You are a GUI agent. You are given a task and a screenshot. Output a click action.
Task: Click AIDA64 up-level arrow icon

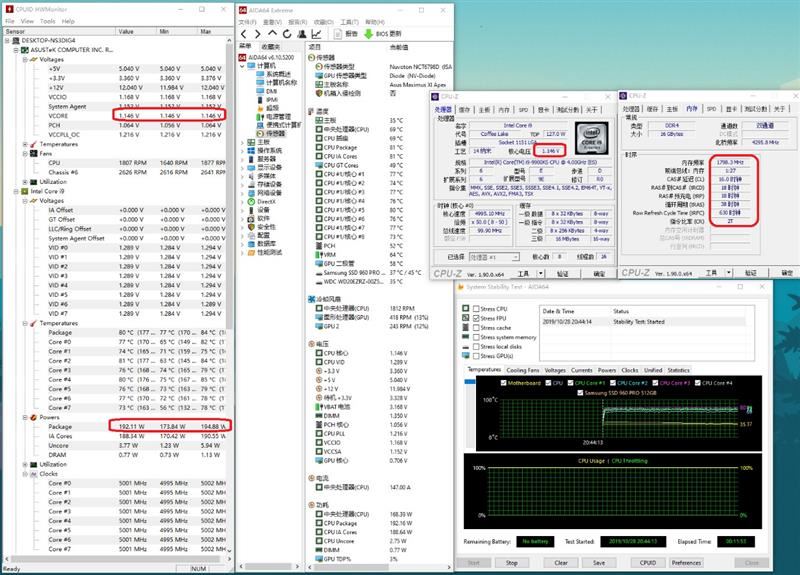272,34
